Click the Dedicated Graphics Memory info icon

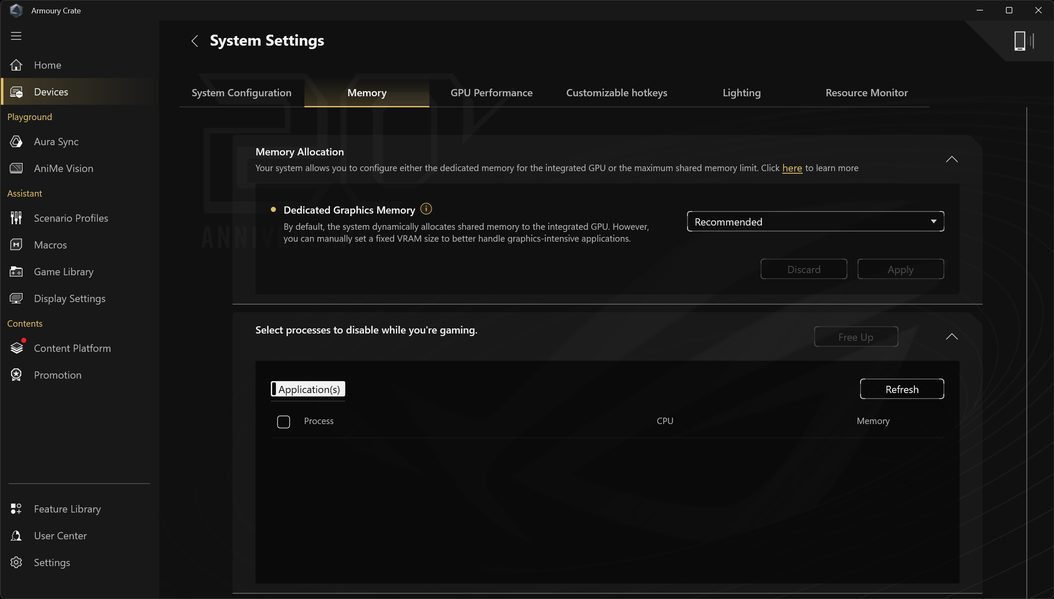pyautogui.click(x=426, y=209)
